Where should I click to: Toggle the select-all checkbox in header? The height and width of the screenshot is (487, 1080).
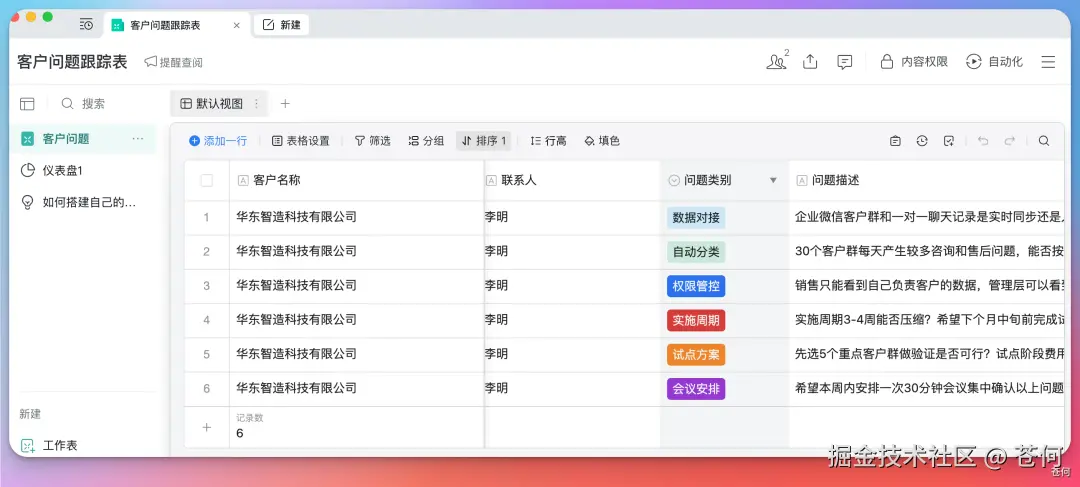[x=207, y=180]
